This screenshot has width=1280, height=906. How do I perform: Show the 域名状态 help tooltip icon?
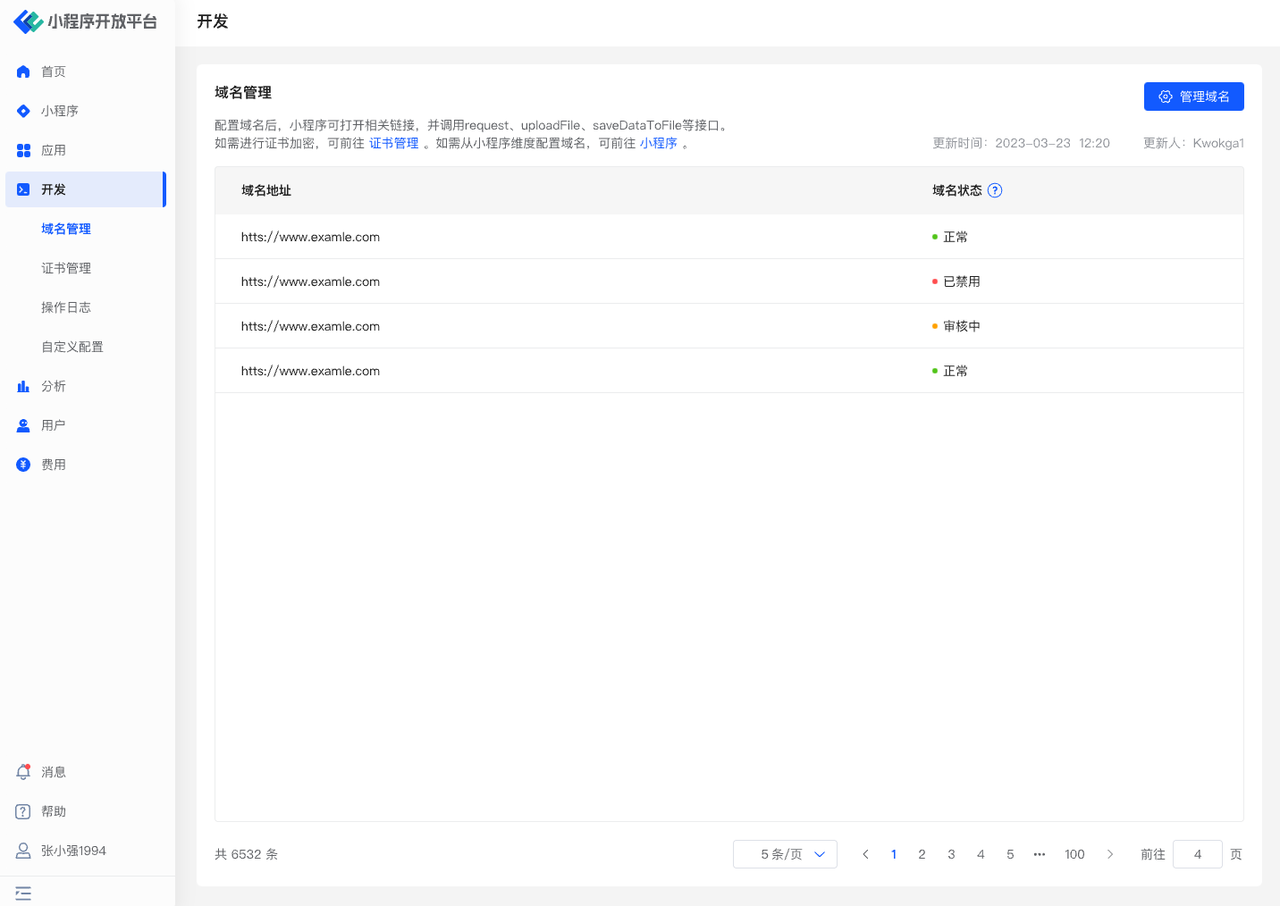click(x=994, y=190)
